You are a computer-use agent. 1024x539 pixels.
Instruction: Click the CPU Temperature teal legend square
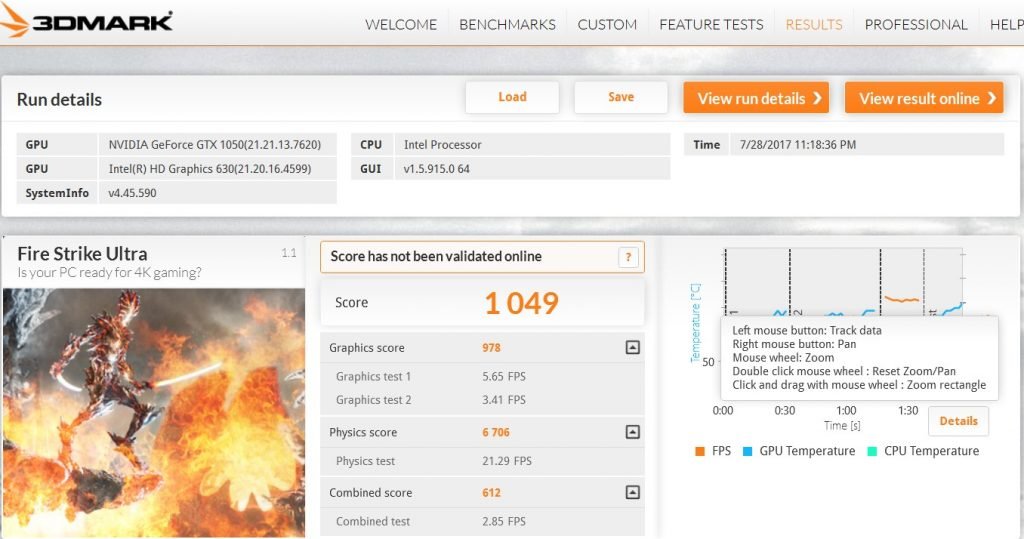click(x=872, y=451)
